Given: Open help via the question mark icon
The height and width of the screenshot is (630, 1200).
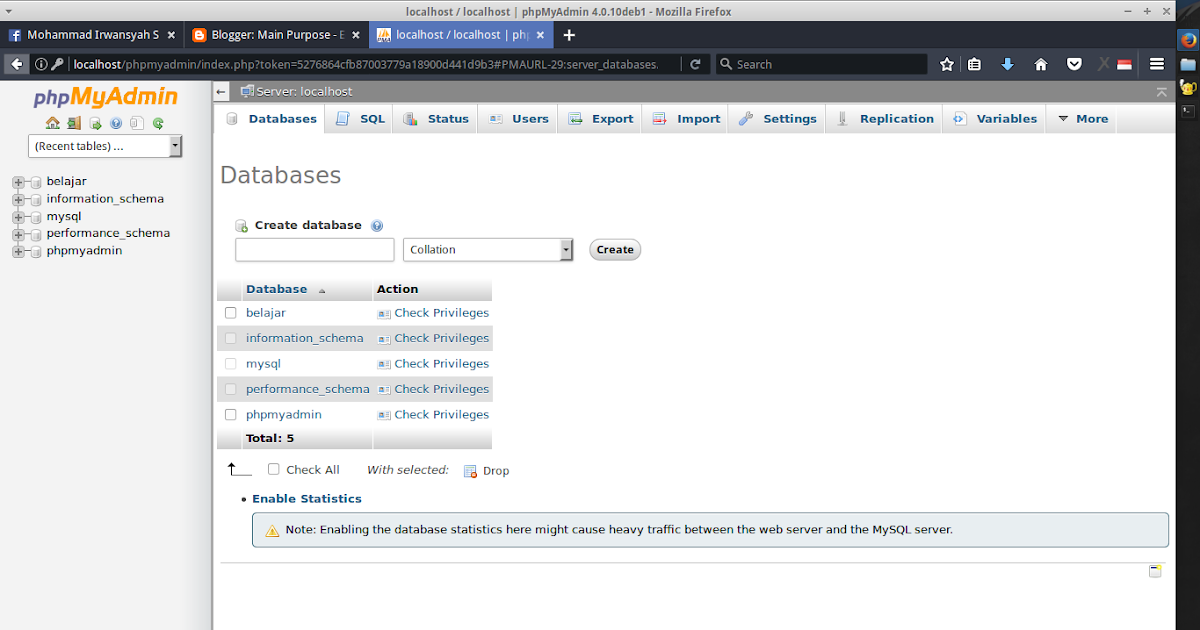Looking at the screenshot, I should [x=116, y=123].
